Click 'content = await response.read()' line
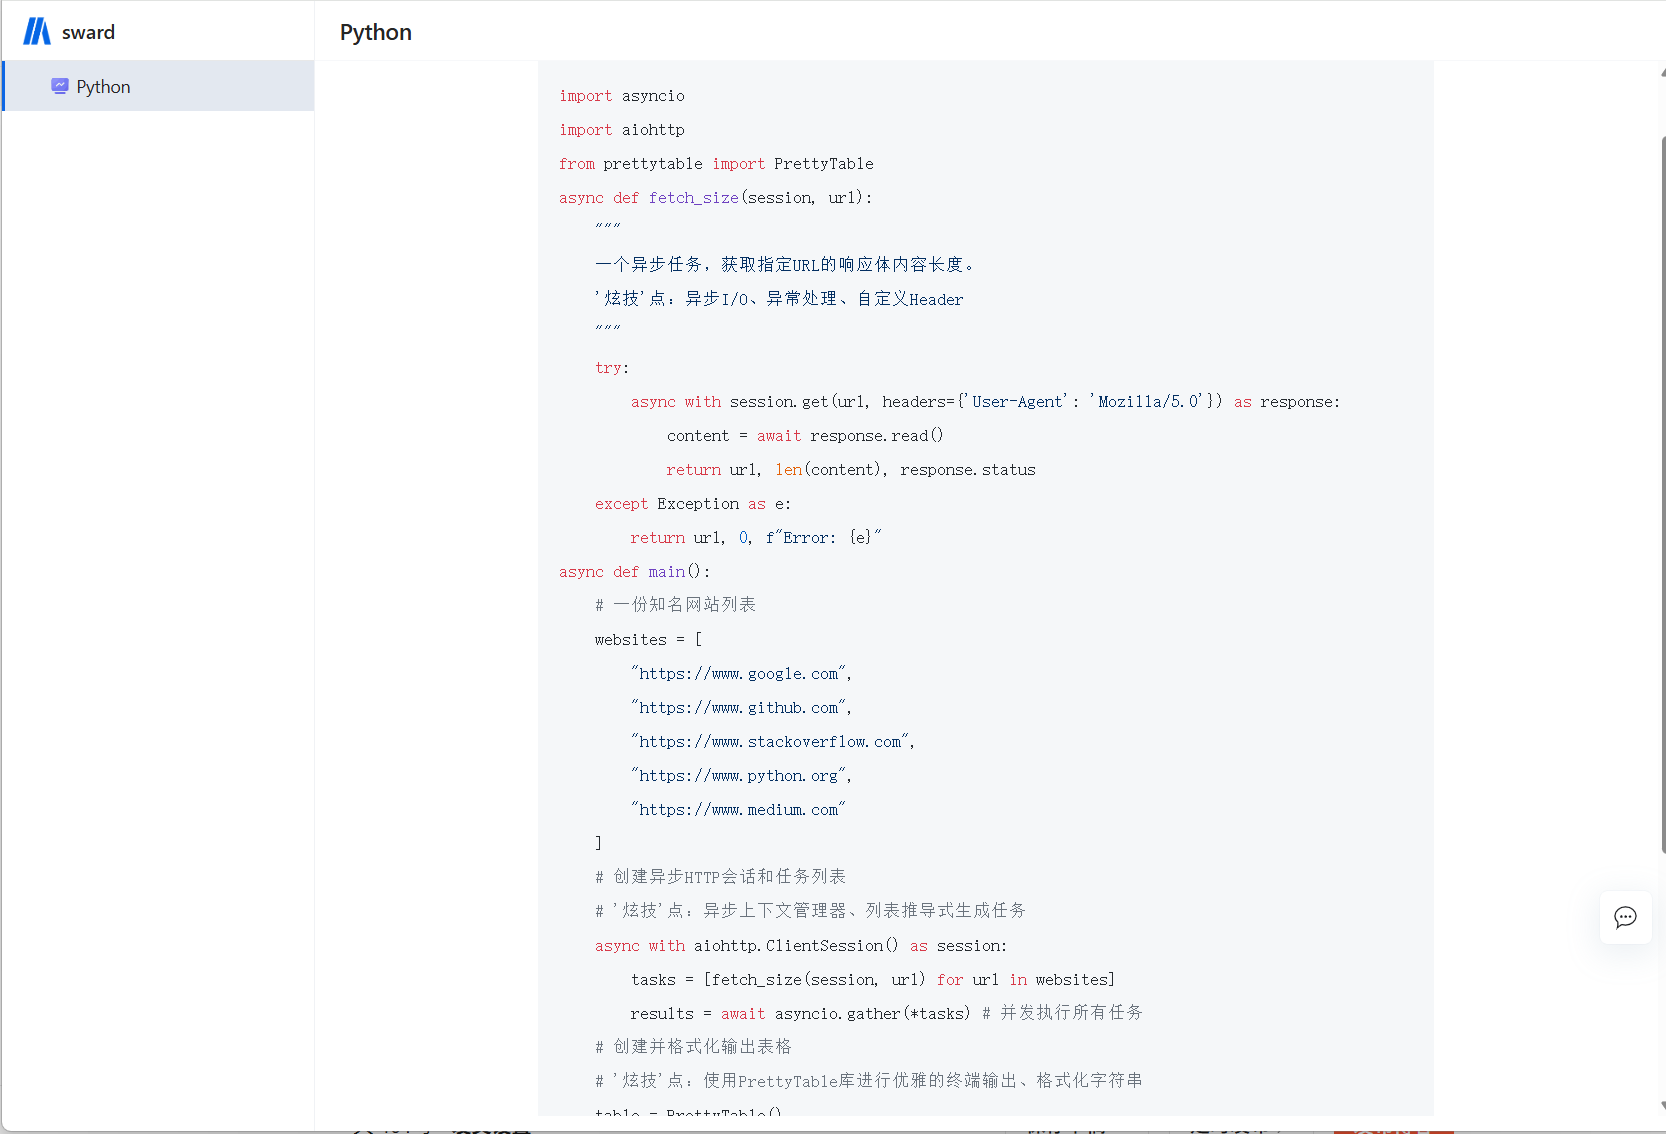 (x=805, y=436)
